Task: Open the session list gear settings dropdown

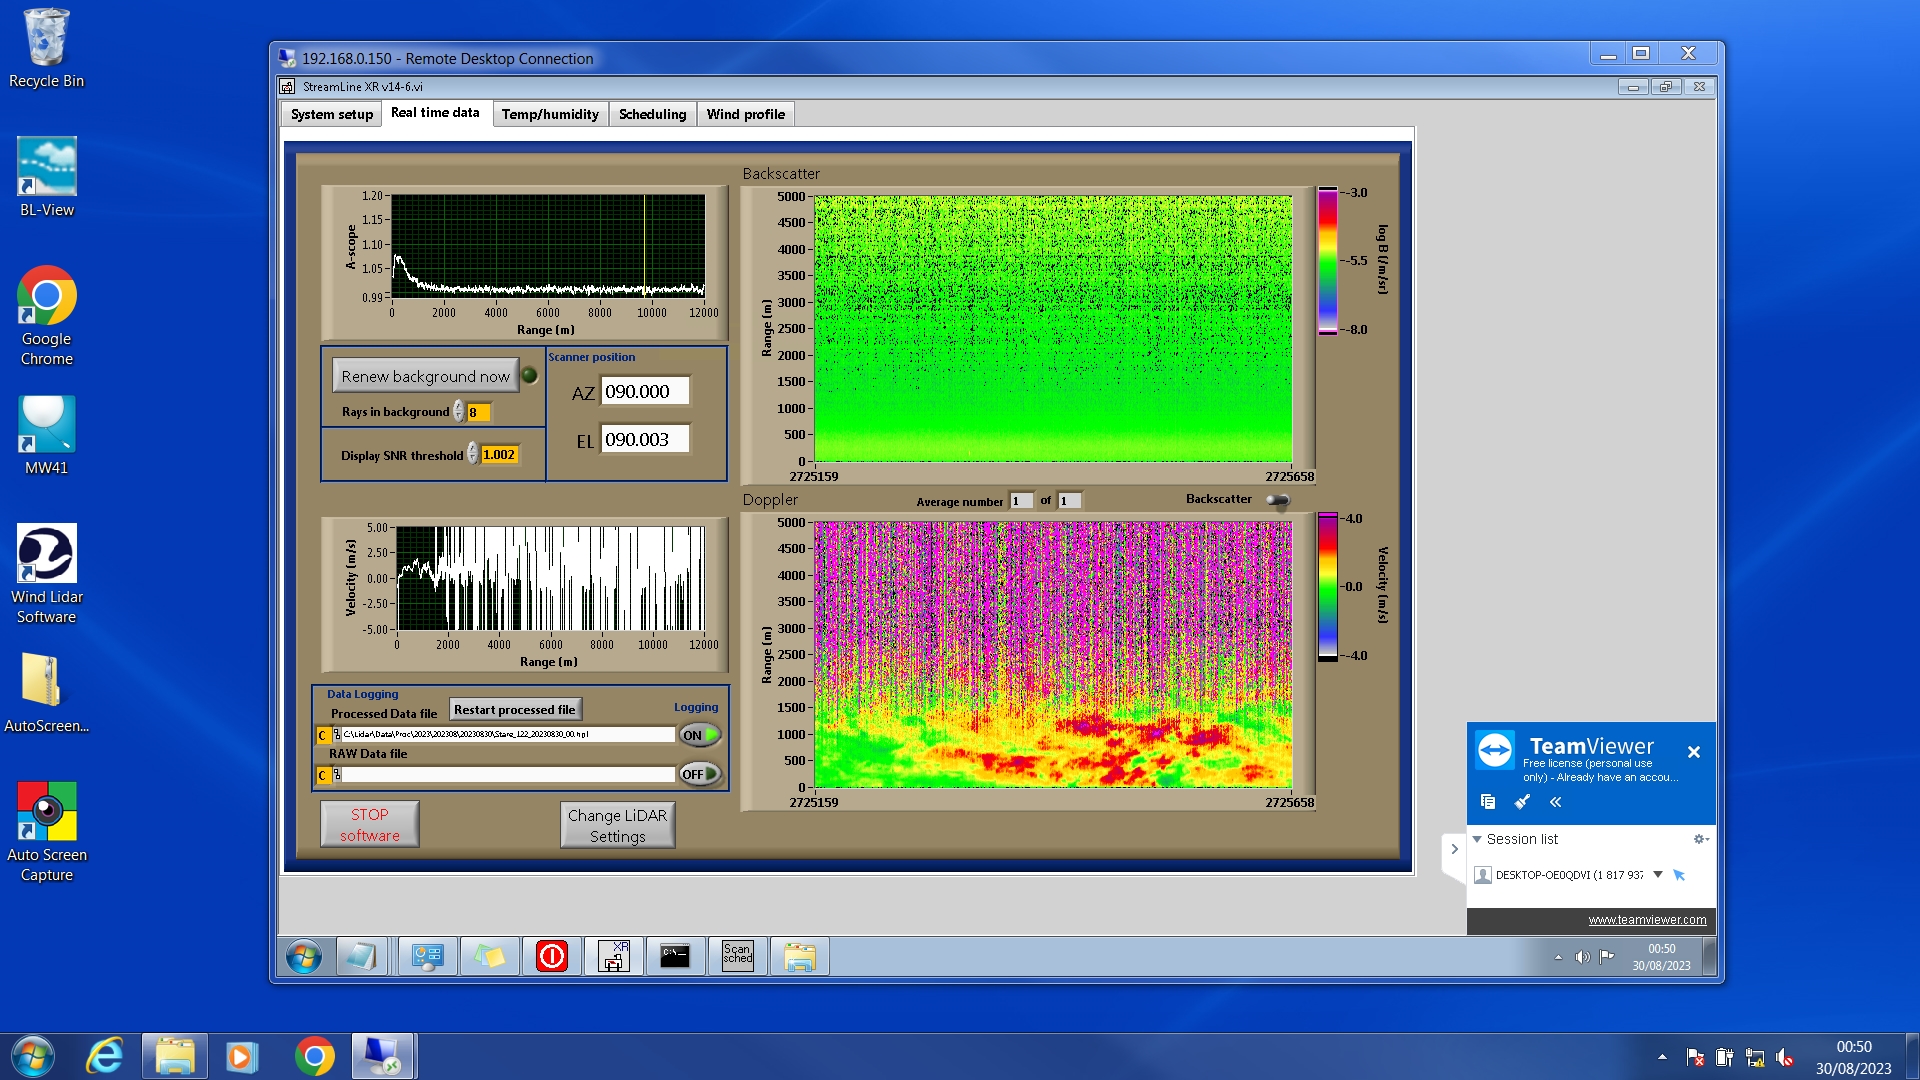Action: point(1700,839)
